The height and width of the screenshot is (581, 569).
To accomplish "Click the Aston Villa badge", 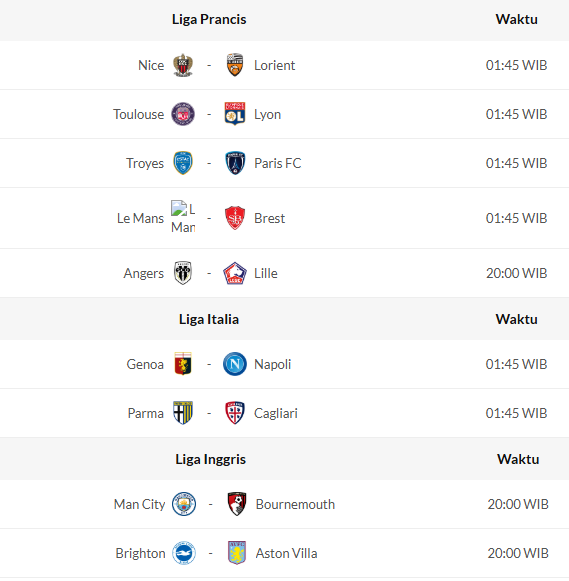I will click(x=237, y=553).
